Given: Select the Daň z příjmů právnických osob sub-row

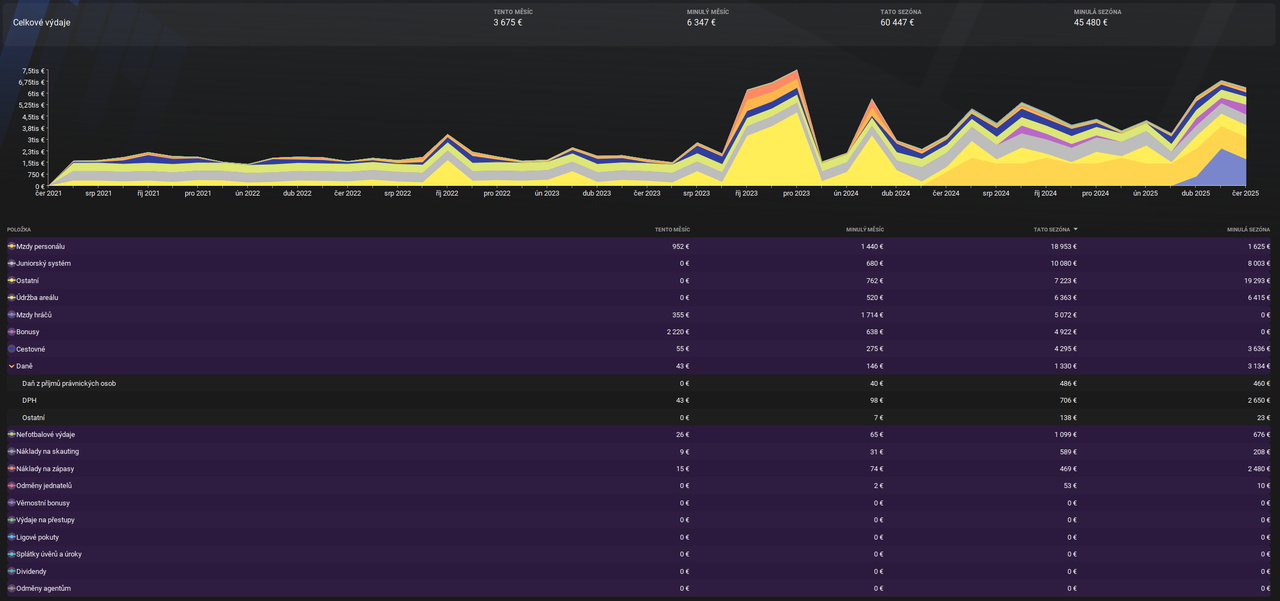Looking at the screenshot, I should pos(68,383).
